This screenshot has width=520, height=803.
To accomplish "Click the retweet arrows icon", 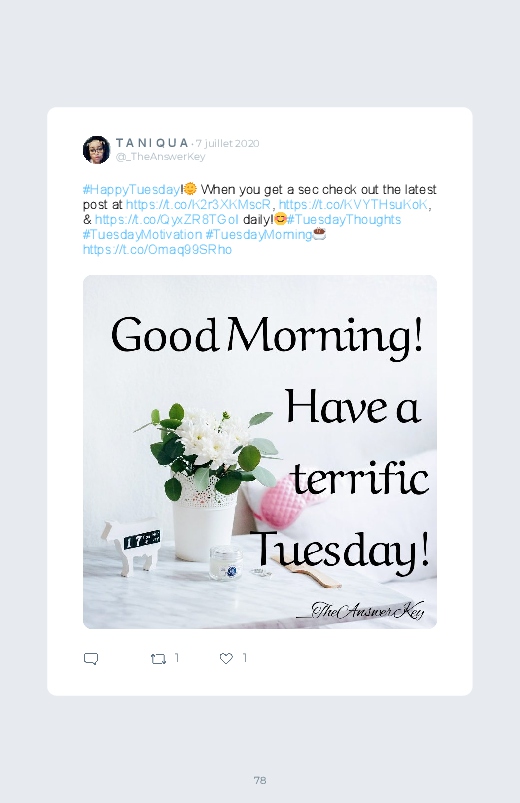I will coord(158,659).
